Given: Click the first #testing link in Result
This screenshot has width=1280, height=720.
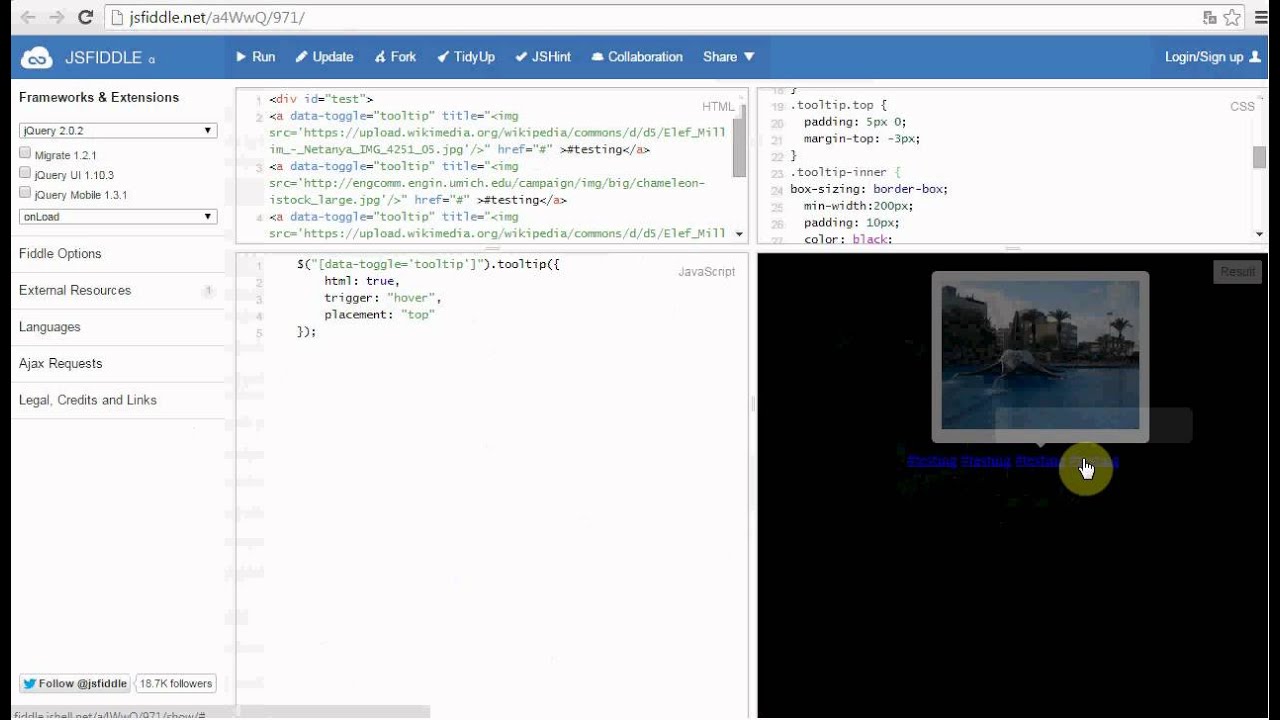Looking at the screenshot, I should tap(932, 461).
